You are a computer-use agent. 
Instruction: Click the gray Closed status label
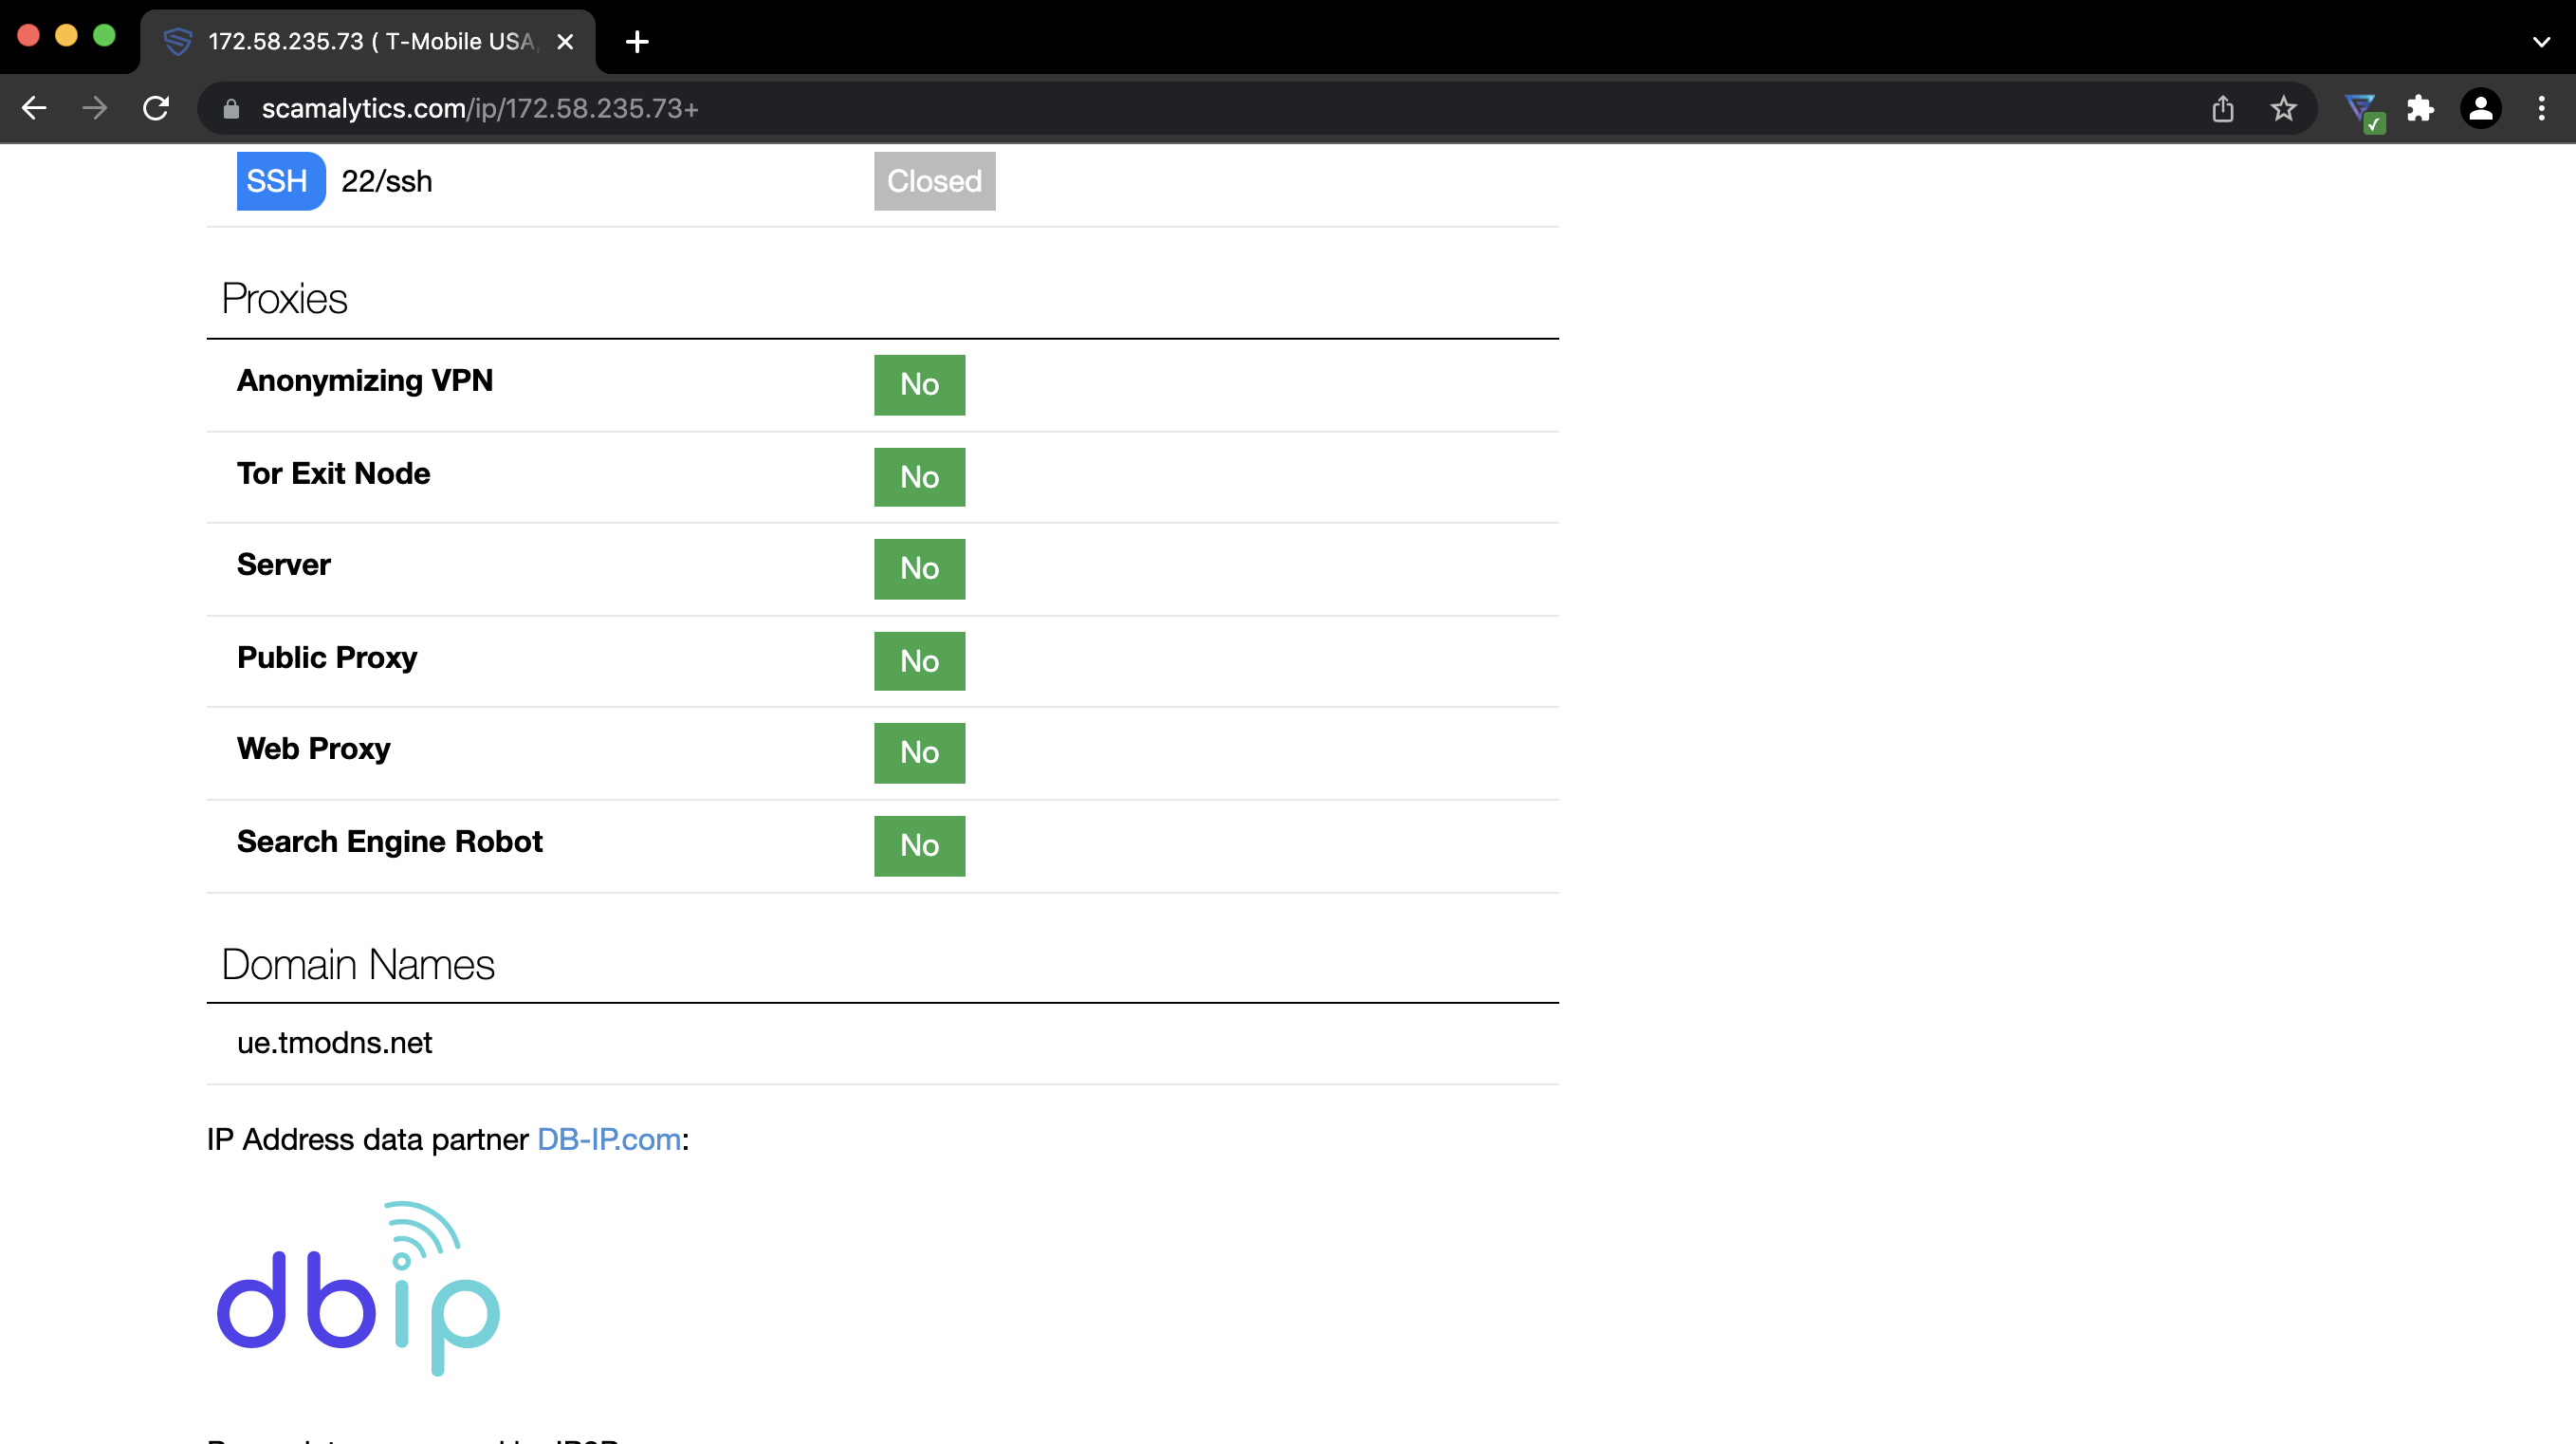[934, 181]
